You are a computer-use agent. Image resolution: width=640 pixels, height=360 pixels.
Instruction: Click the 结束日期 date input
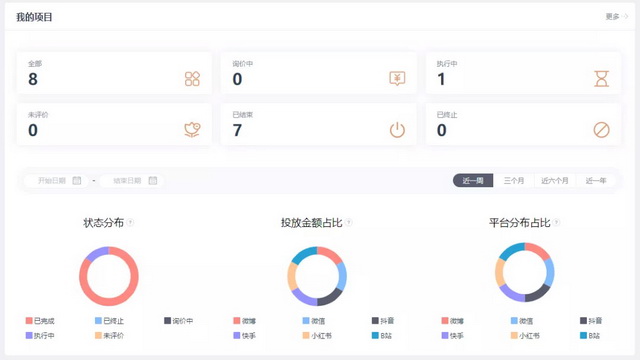tap(131, 180)
